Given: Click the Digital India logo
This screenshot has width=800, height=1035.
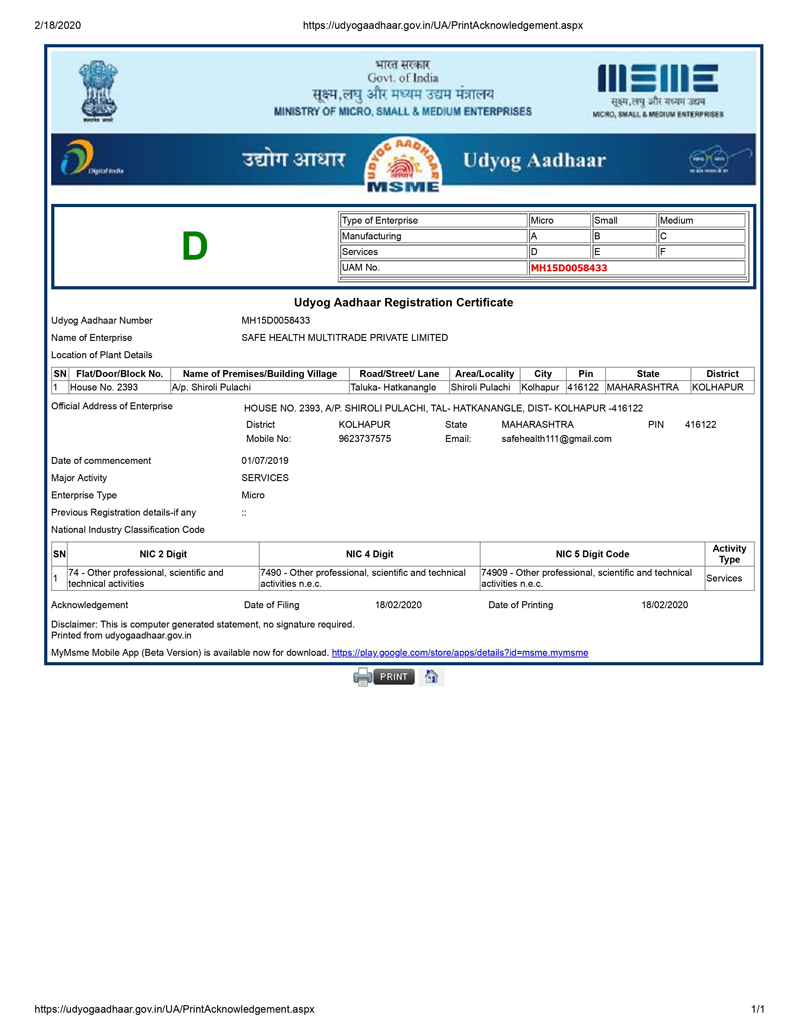Looking at the screenshot, I should (91, 158).
